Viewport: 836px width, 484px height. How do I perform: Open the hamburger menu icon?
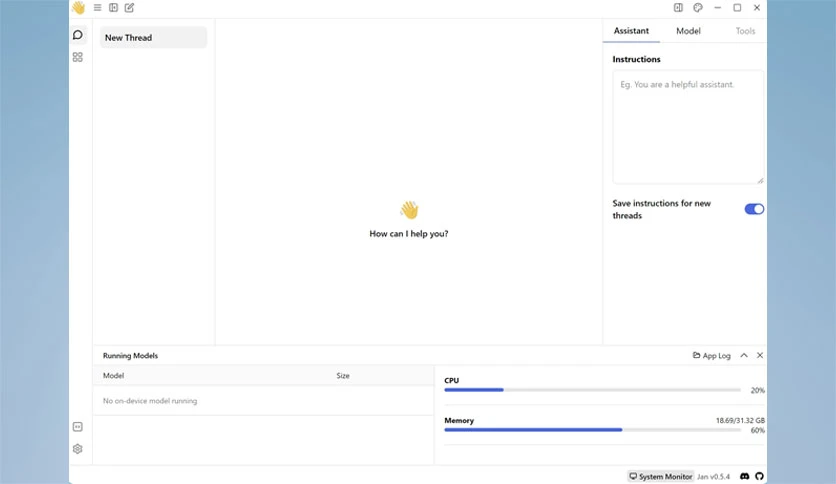click(x=98, y=7)
